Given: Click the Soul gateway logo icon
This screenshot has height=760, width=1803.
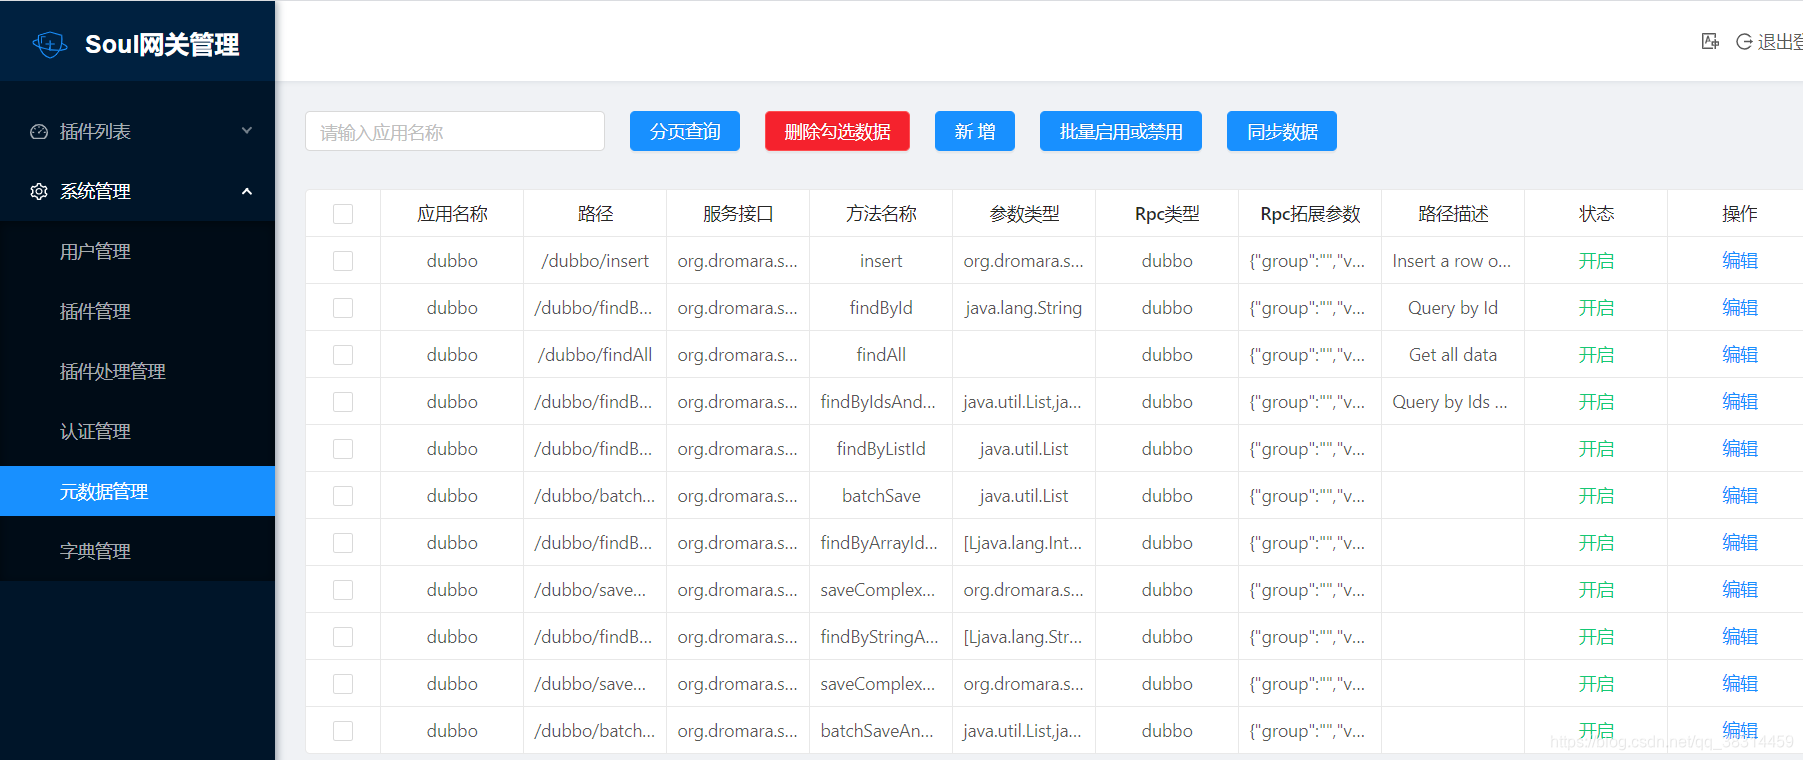Looking at the screenshot, I should pyautogui.click(x=49, y=44).
